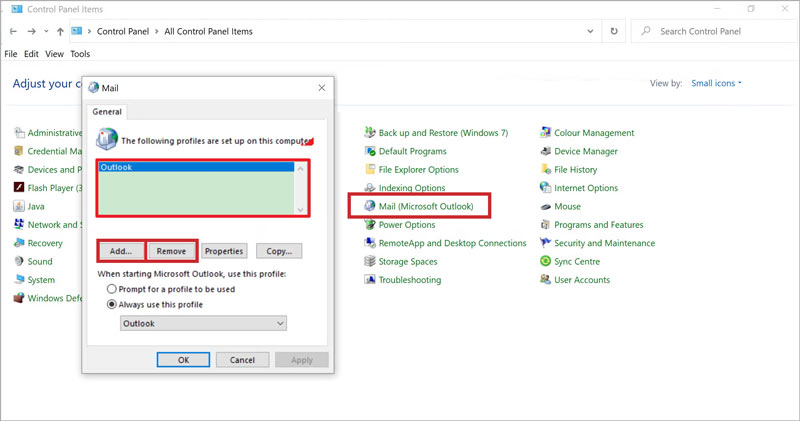Screen dimensions: 800x421
Task: Click the File Explorer Options icon
Action: click(x=370, y=169)
